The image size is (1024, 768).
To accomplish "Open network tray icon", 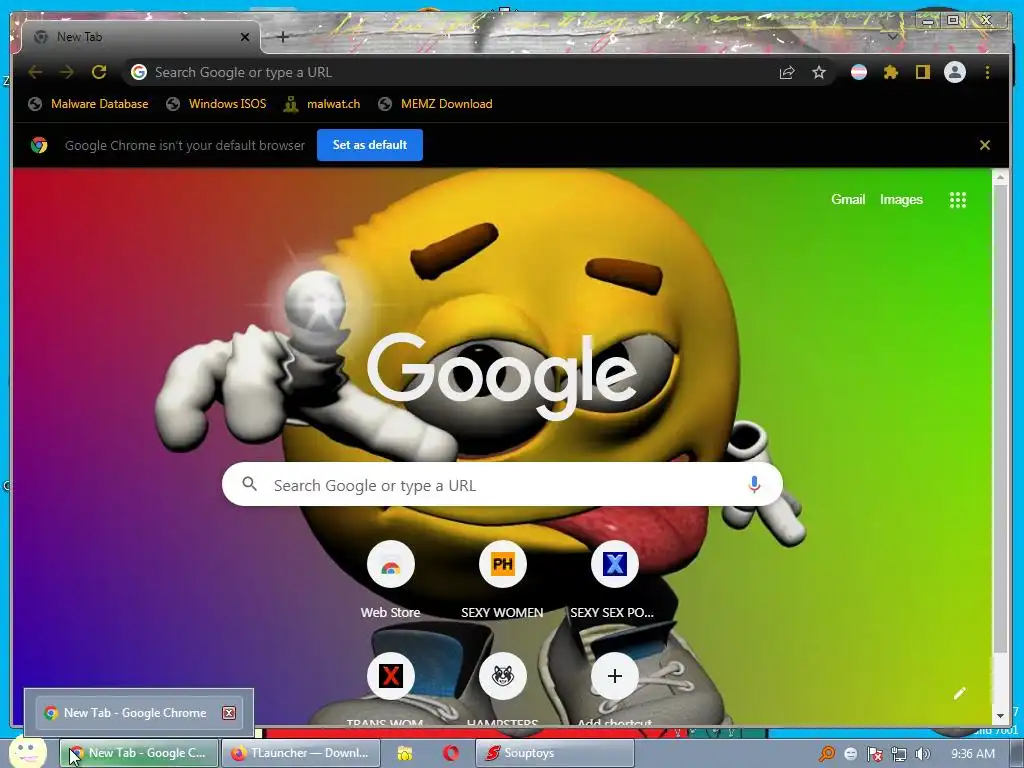I will click(x=899, y=754).
